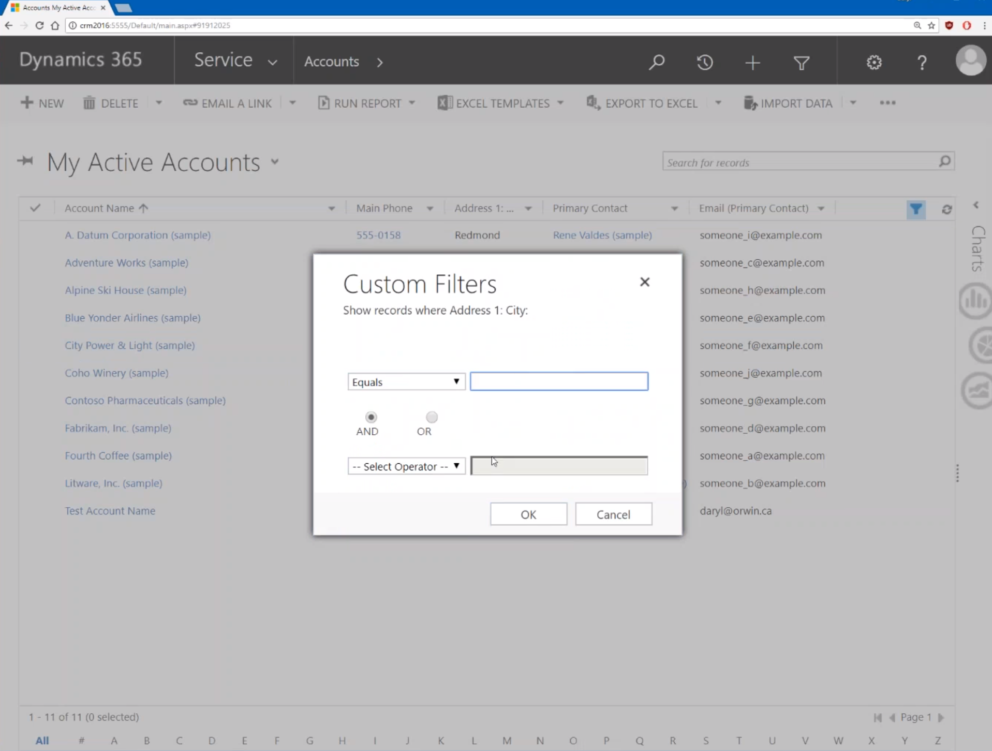Filter list by letter Z

938,740
